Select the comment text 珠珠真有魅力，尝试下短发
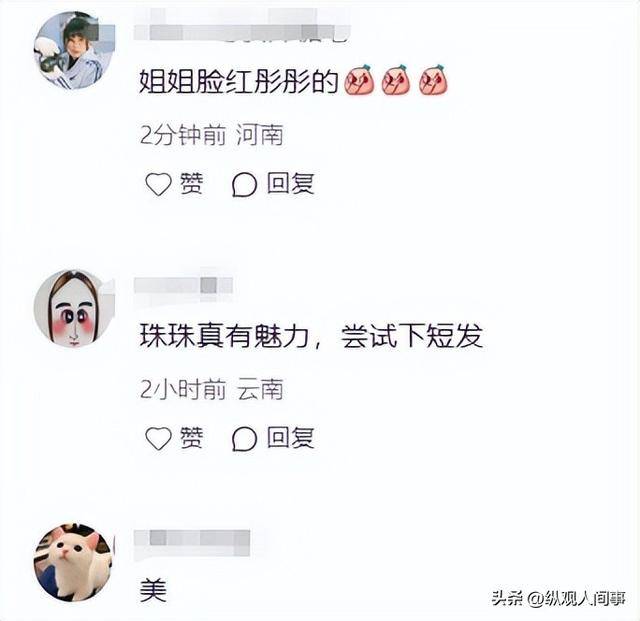Viewport: 640px width, 621px height. pyautogui.click(x=311, y=336)
